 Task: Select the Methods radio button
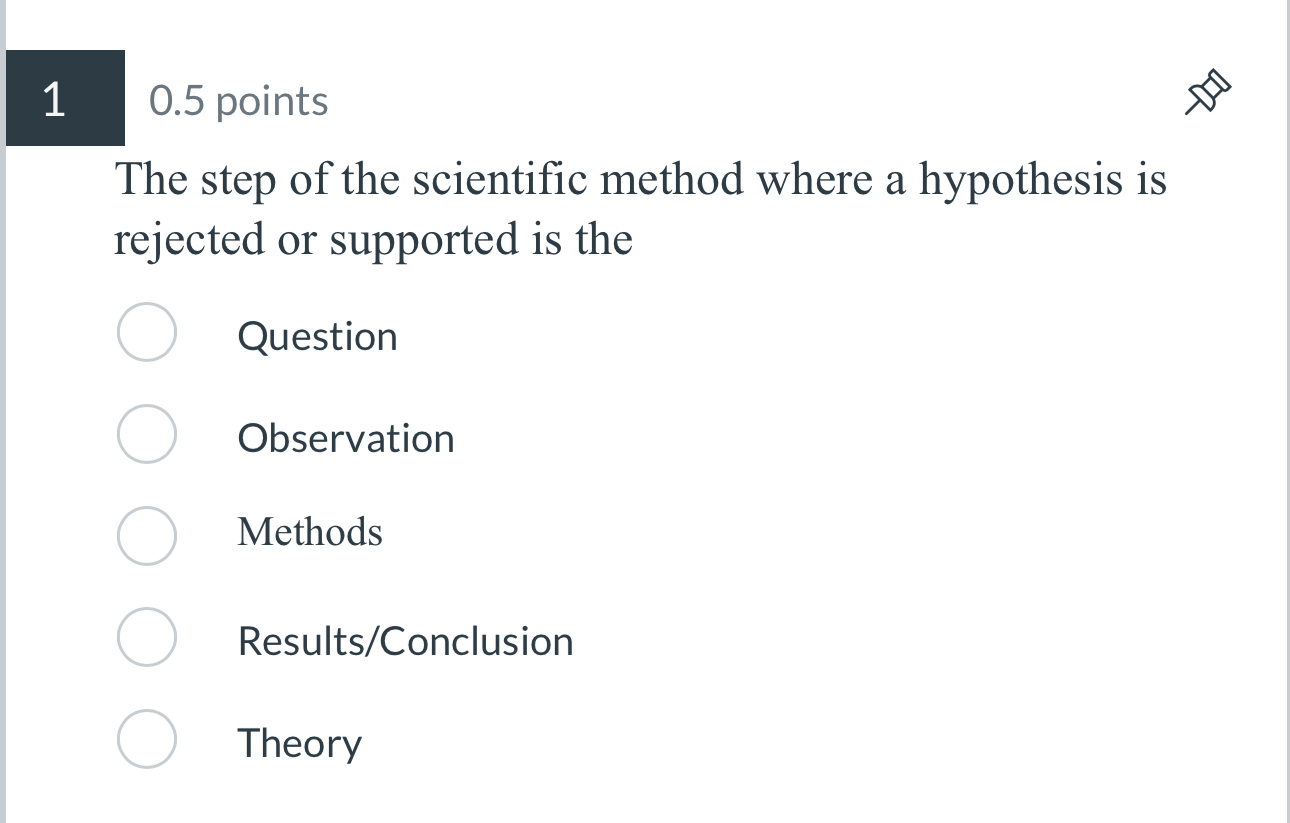pyautogui.click(x=146, y=536)
